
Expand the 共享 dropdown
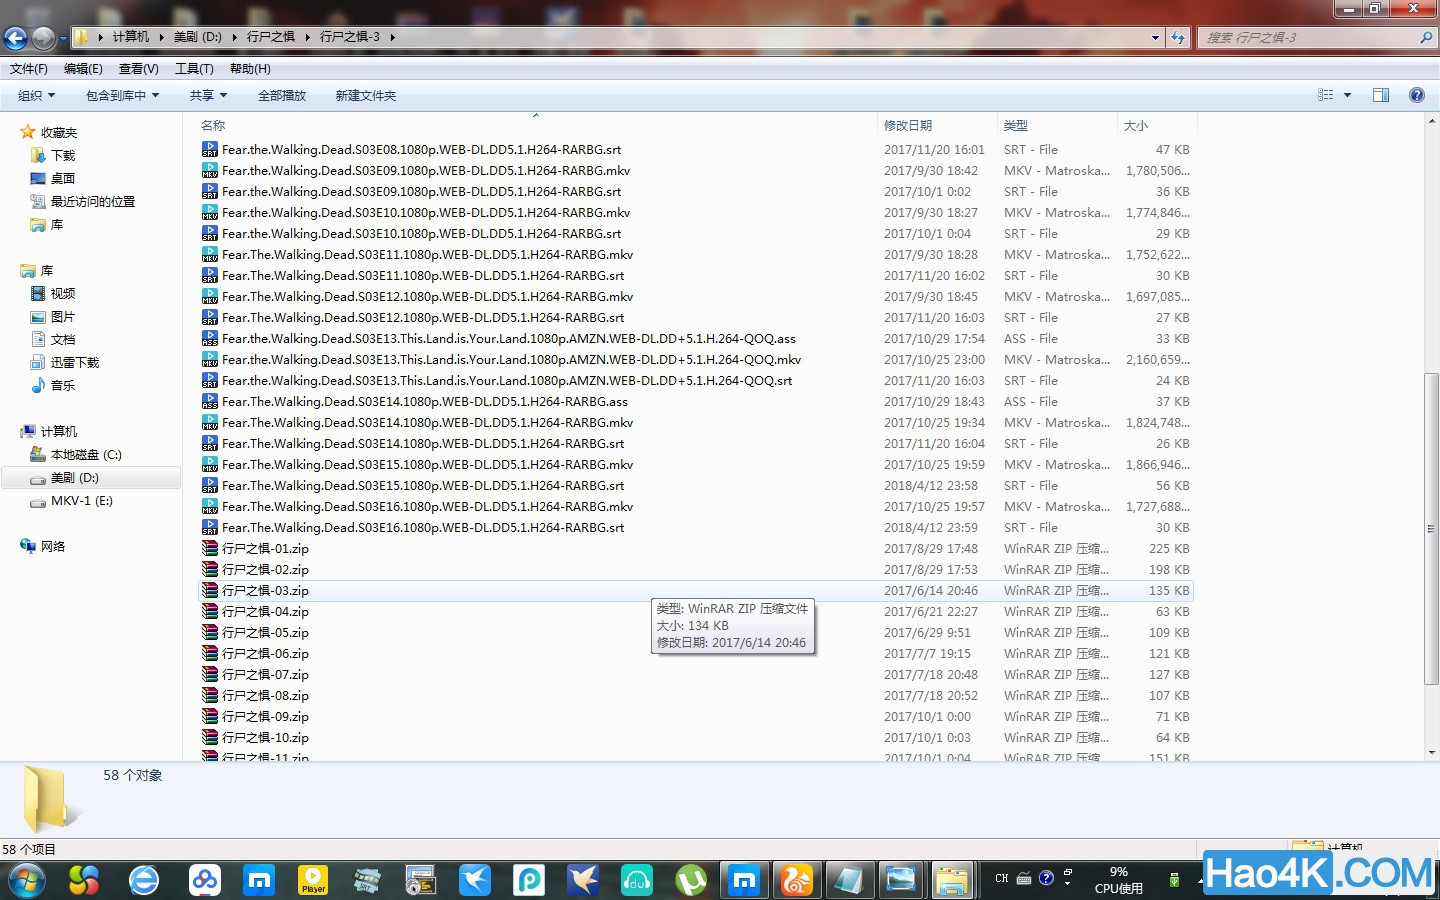(208, 95)
